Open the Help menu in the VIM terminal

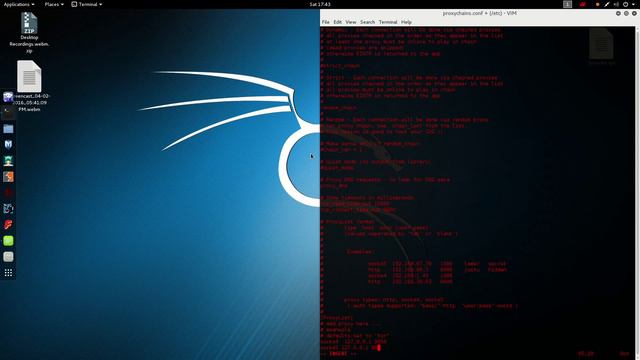click(x=406, y=22)
